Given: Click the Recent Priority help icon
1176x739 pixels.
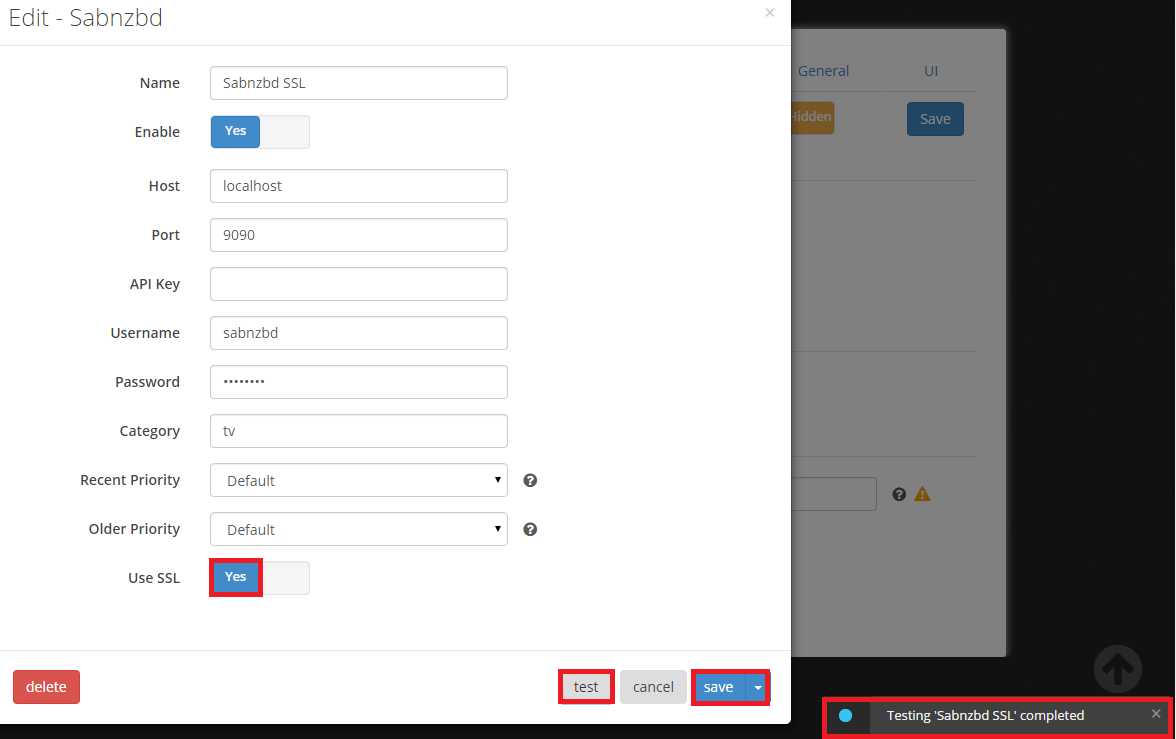Looking at the screenshot, I should click(x=530, y=480).
